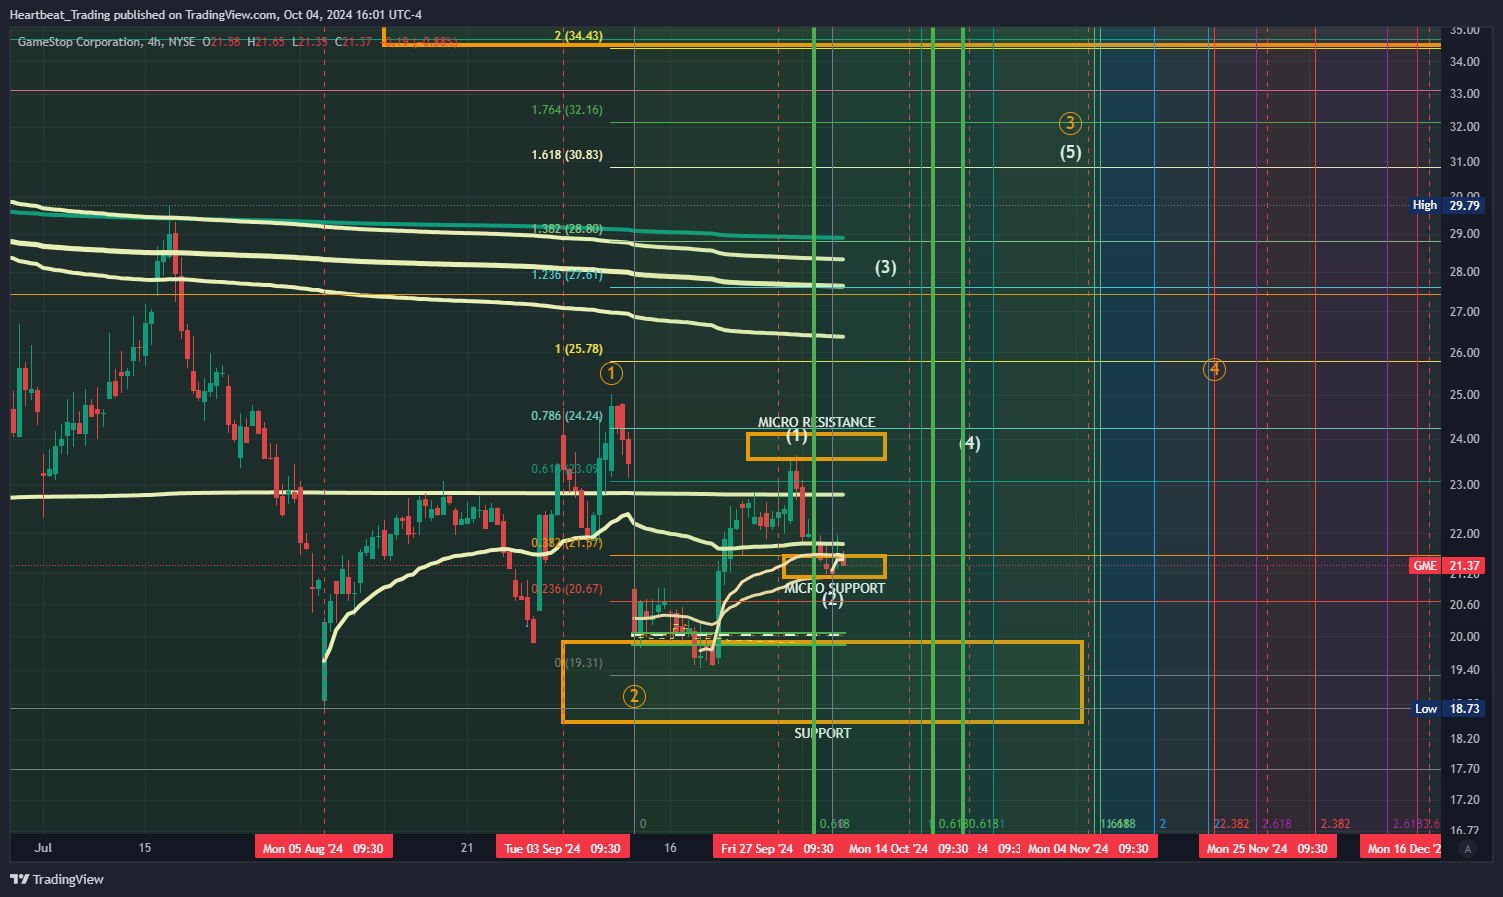Select the white (4) wave label

[970, 443]
